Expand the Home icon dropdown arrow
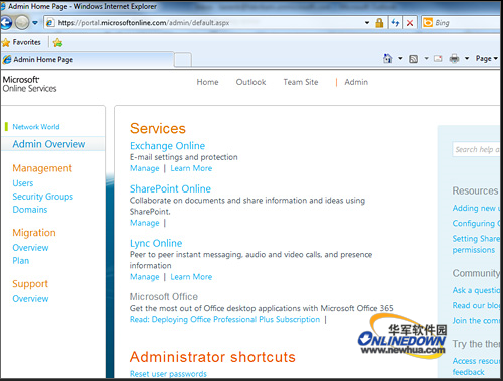This screenshot has width=503, height=381. [x=400, y=59]
